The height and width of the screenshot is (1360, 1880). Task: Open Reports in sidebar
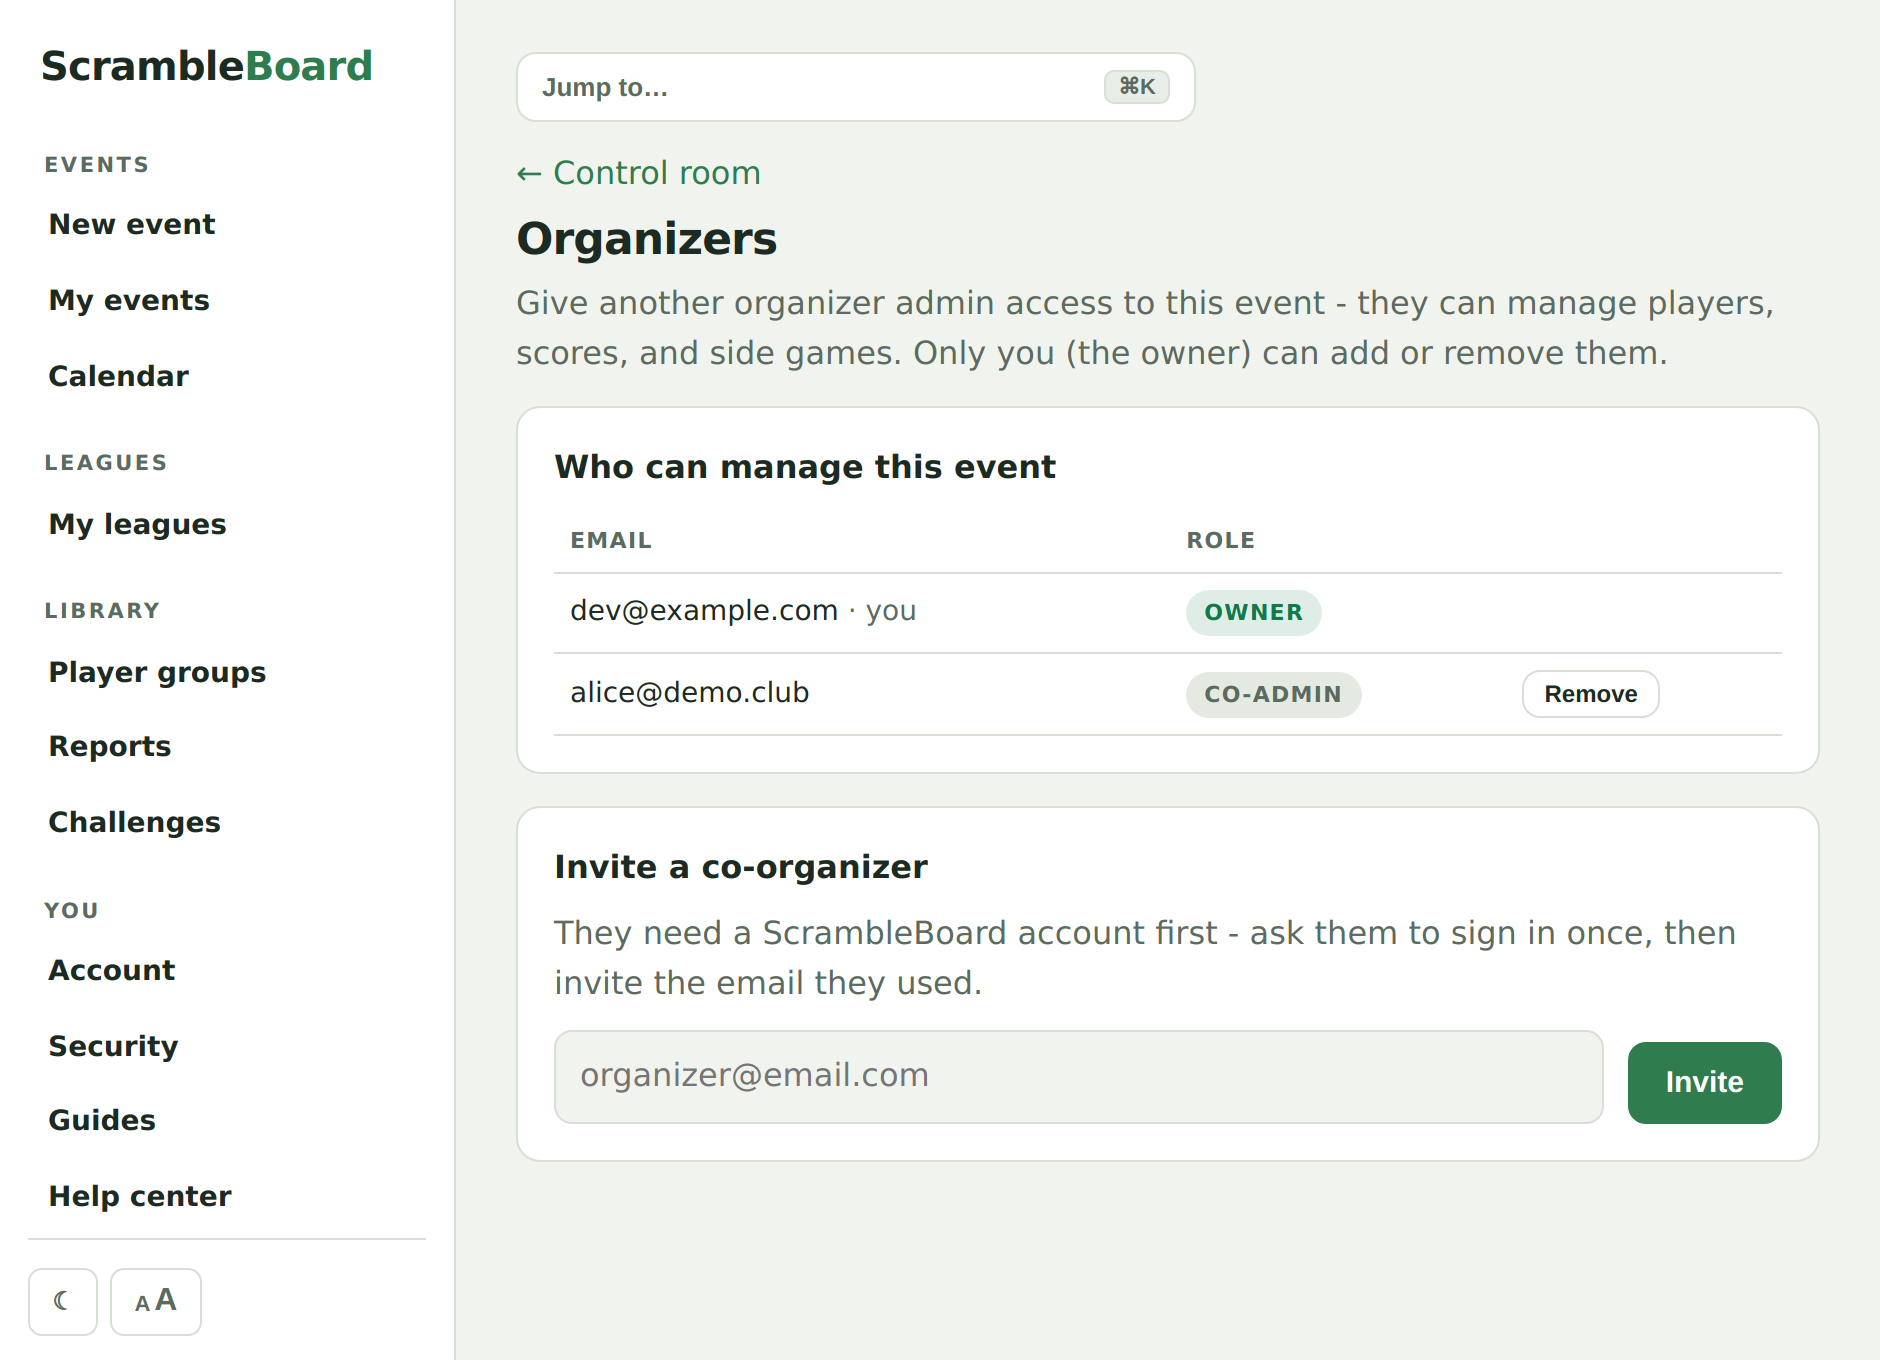click(110, 746)
